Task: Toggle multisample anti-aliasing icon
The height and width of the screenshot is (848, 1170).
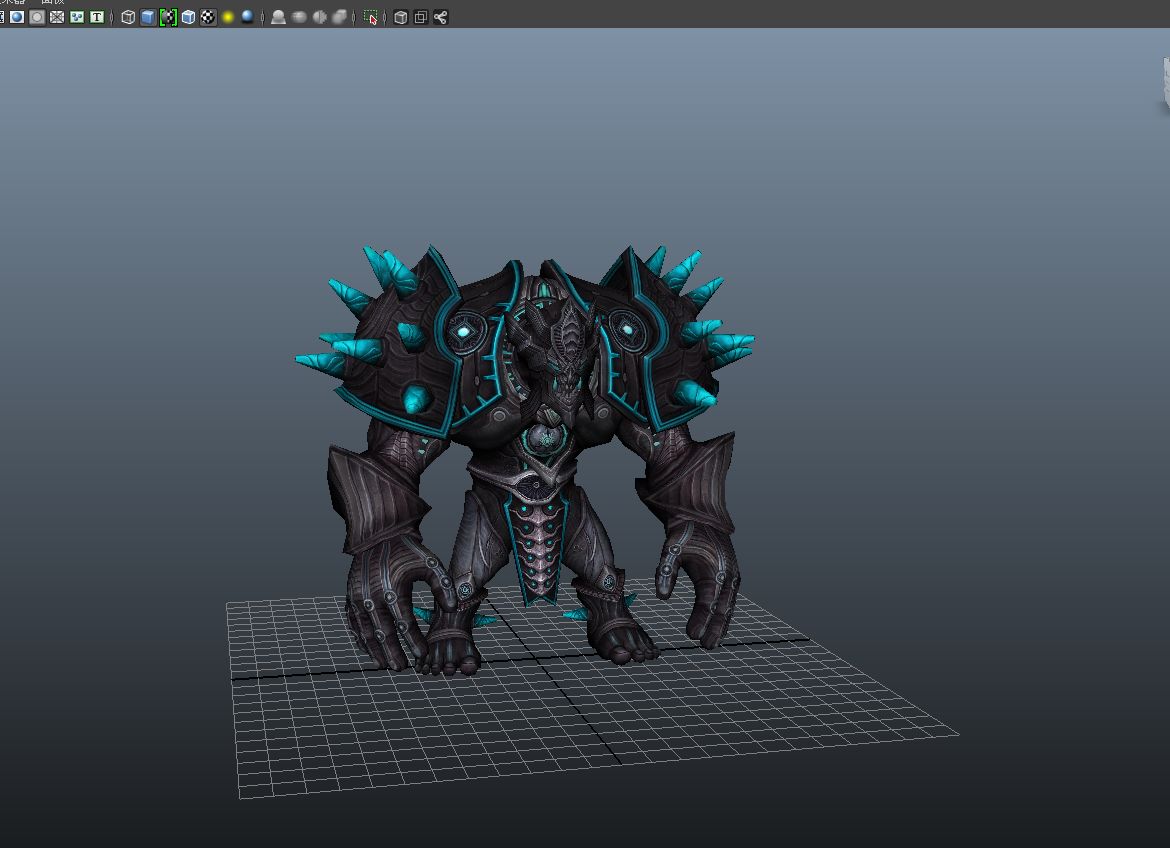Action: 319,17
